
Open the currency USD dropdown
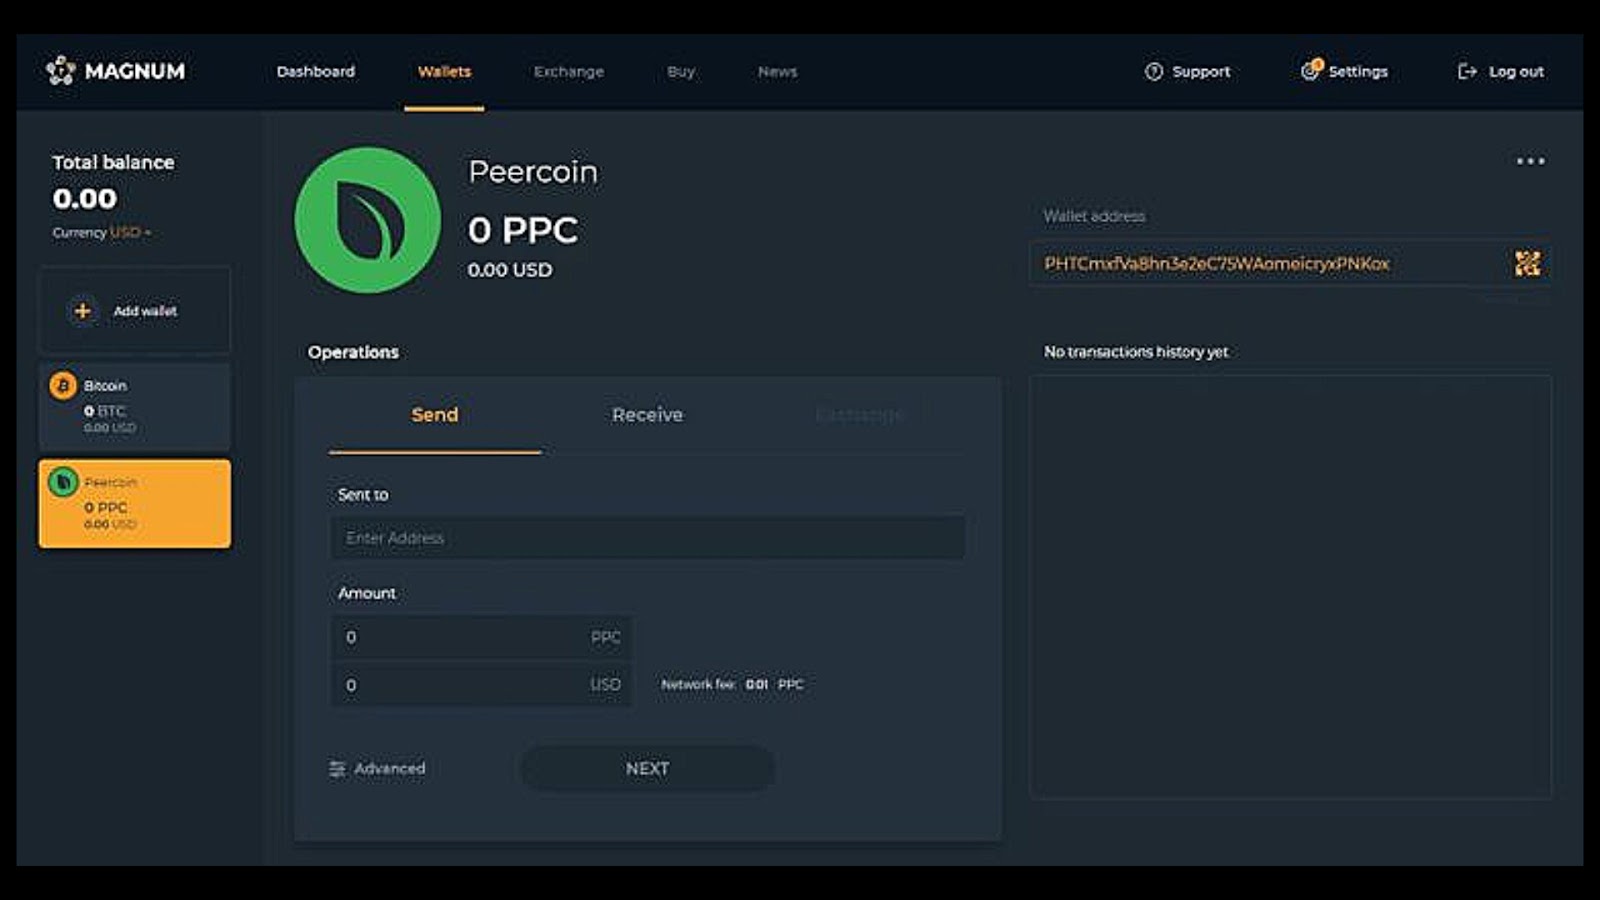130,232
